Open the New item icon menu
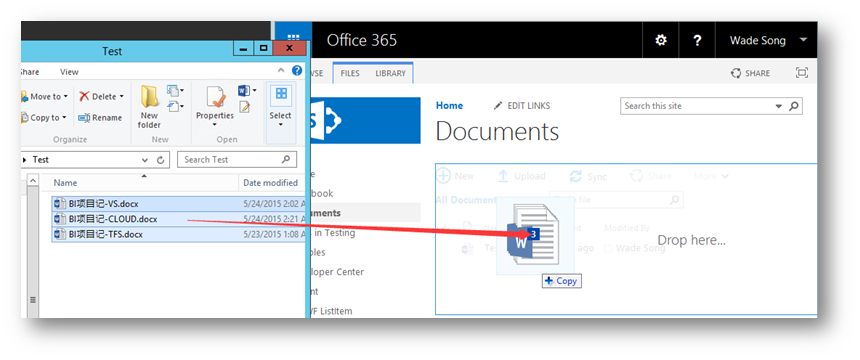The width and height of the screenshot is (860, 360). tap(175, 90)
